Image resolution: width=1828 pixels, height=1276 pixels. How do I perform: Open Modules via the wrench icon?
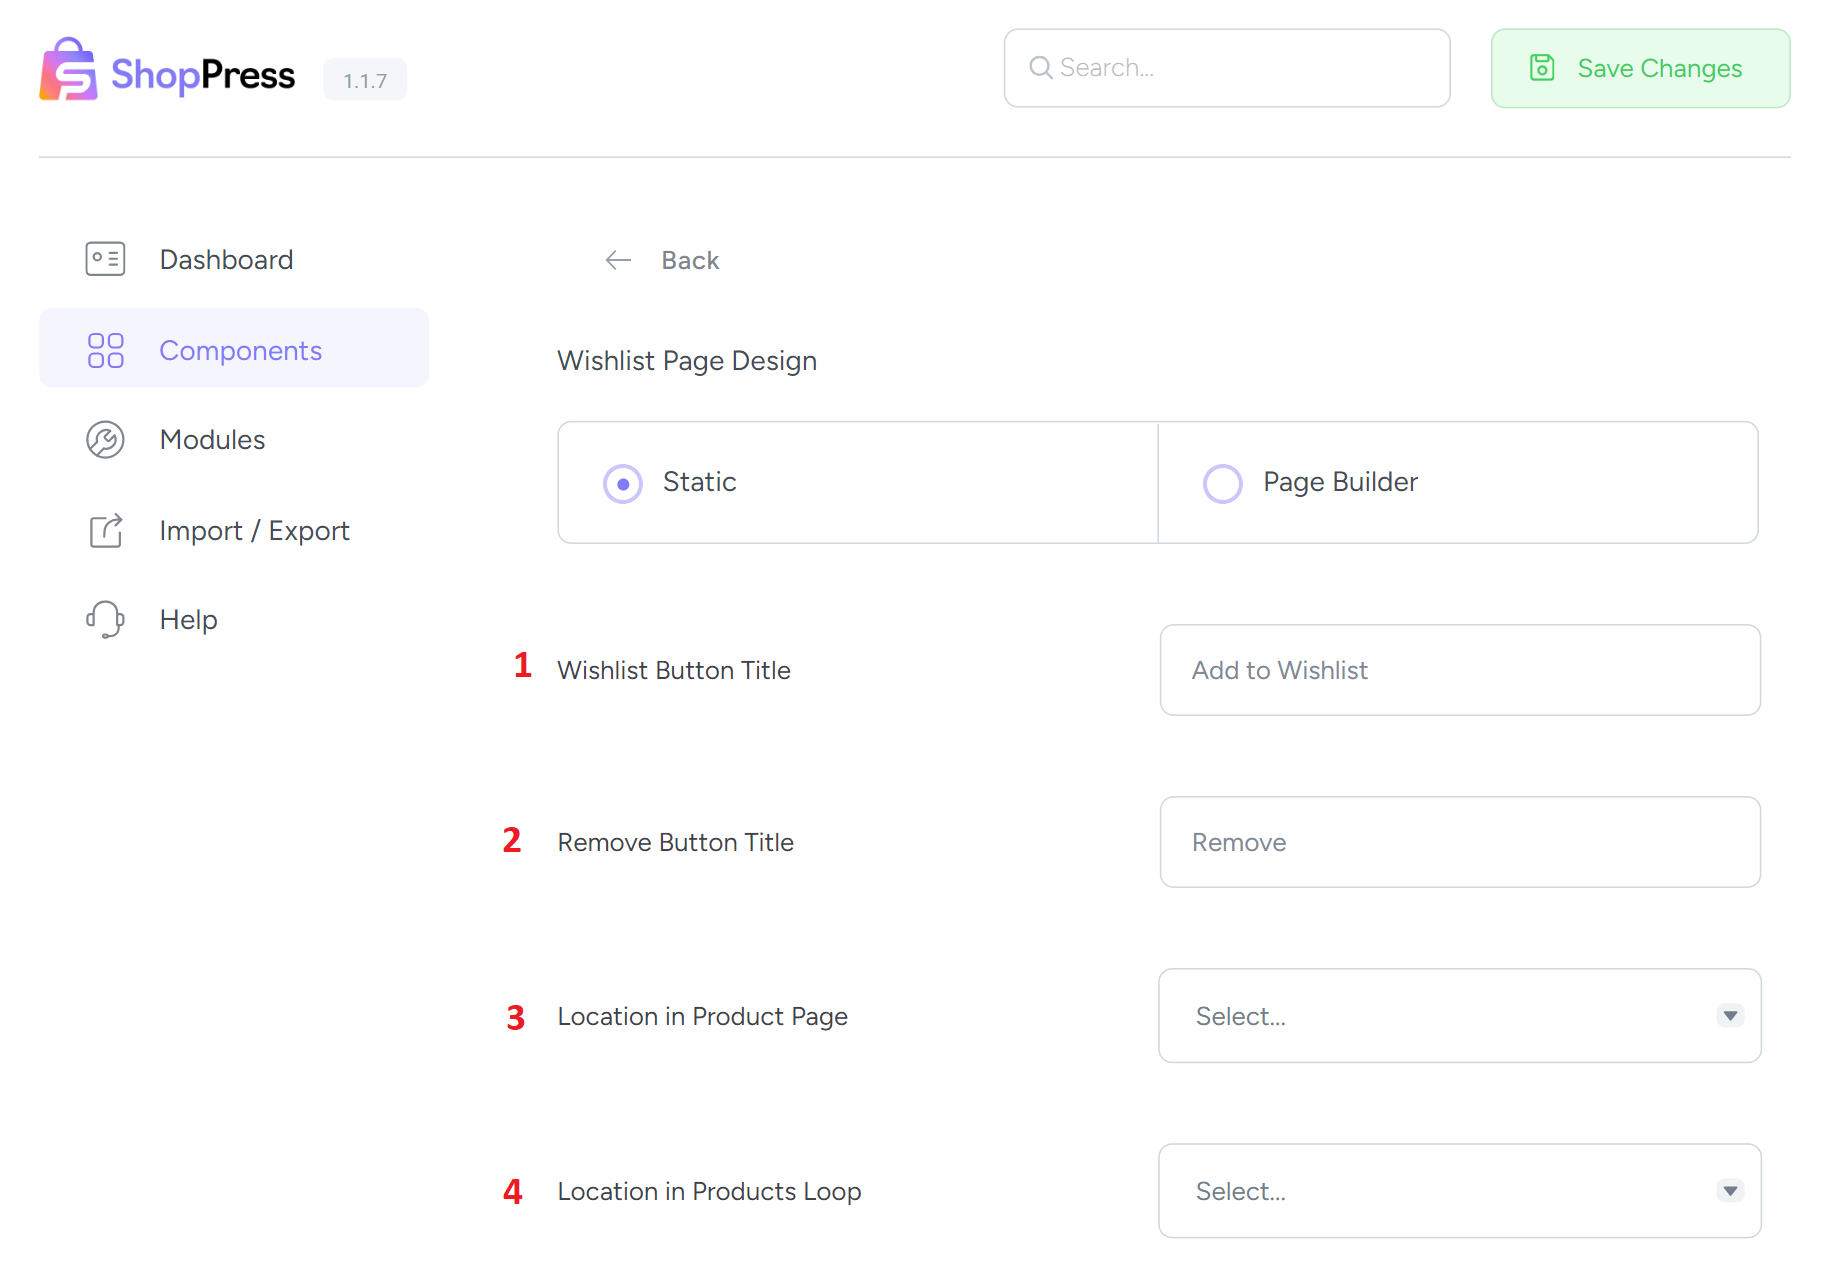pyautogui.click(x=104, y=440)
